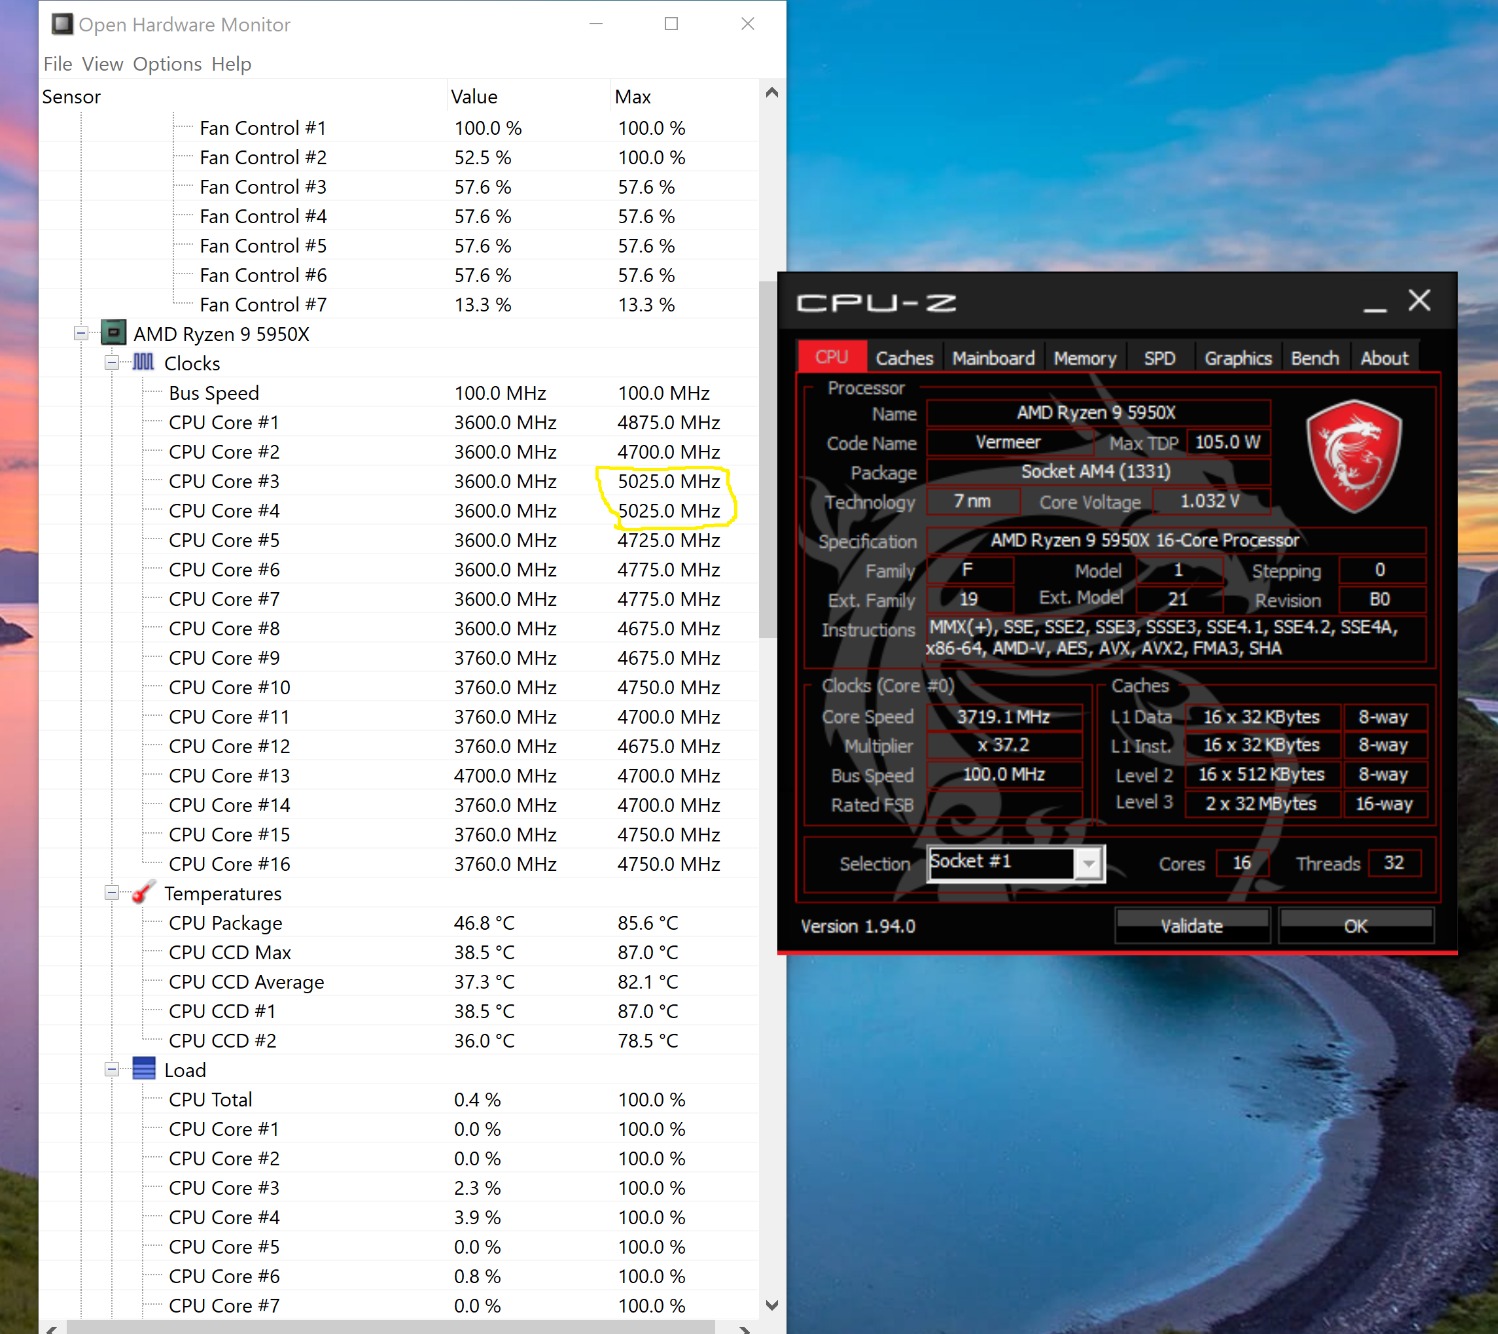The height and width of the screenshot is (1334, 1498).
Task: Select the Fan Control #7 row
Action: click(x=398, y=305)
